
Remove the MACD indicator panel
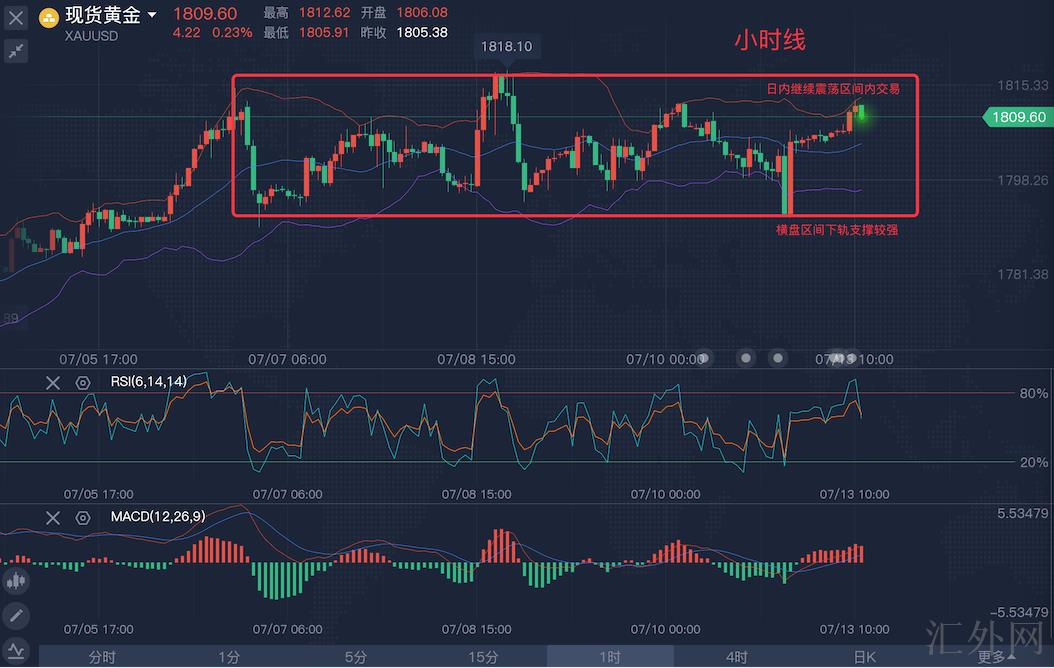coord(53,517)
